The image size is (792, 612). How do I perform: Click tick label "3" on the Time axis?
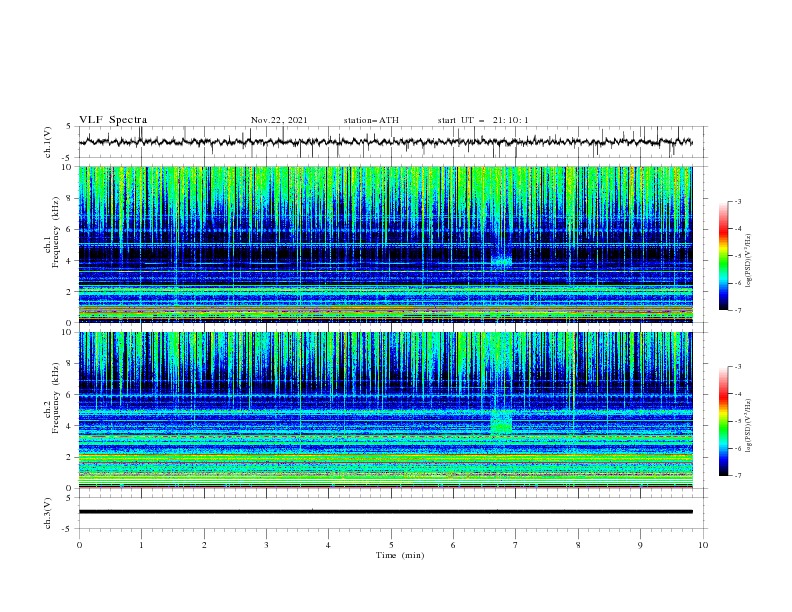[266, 545]
